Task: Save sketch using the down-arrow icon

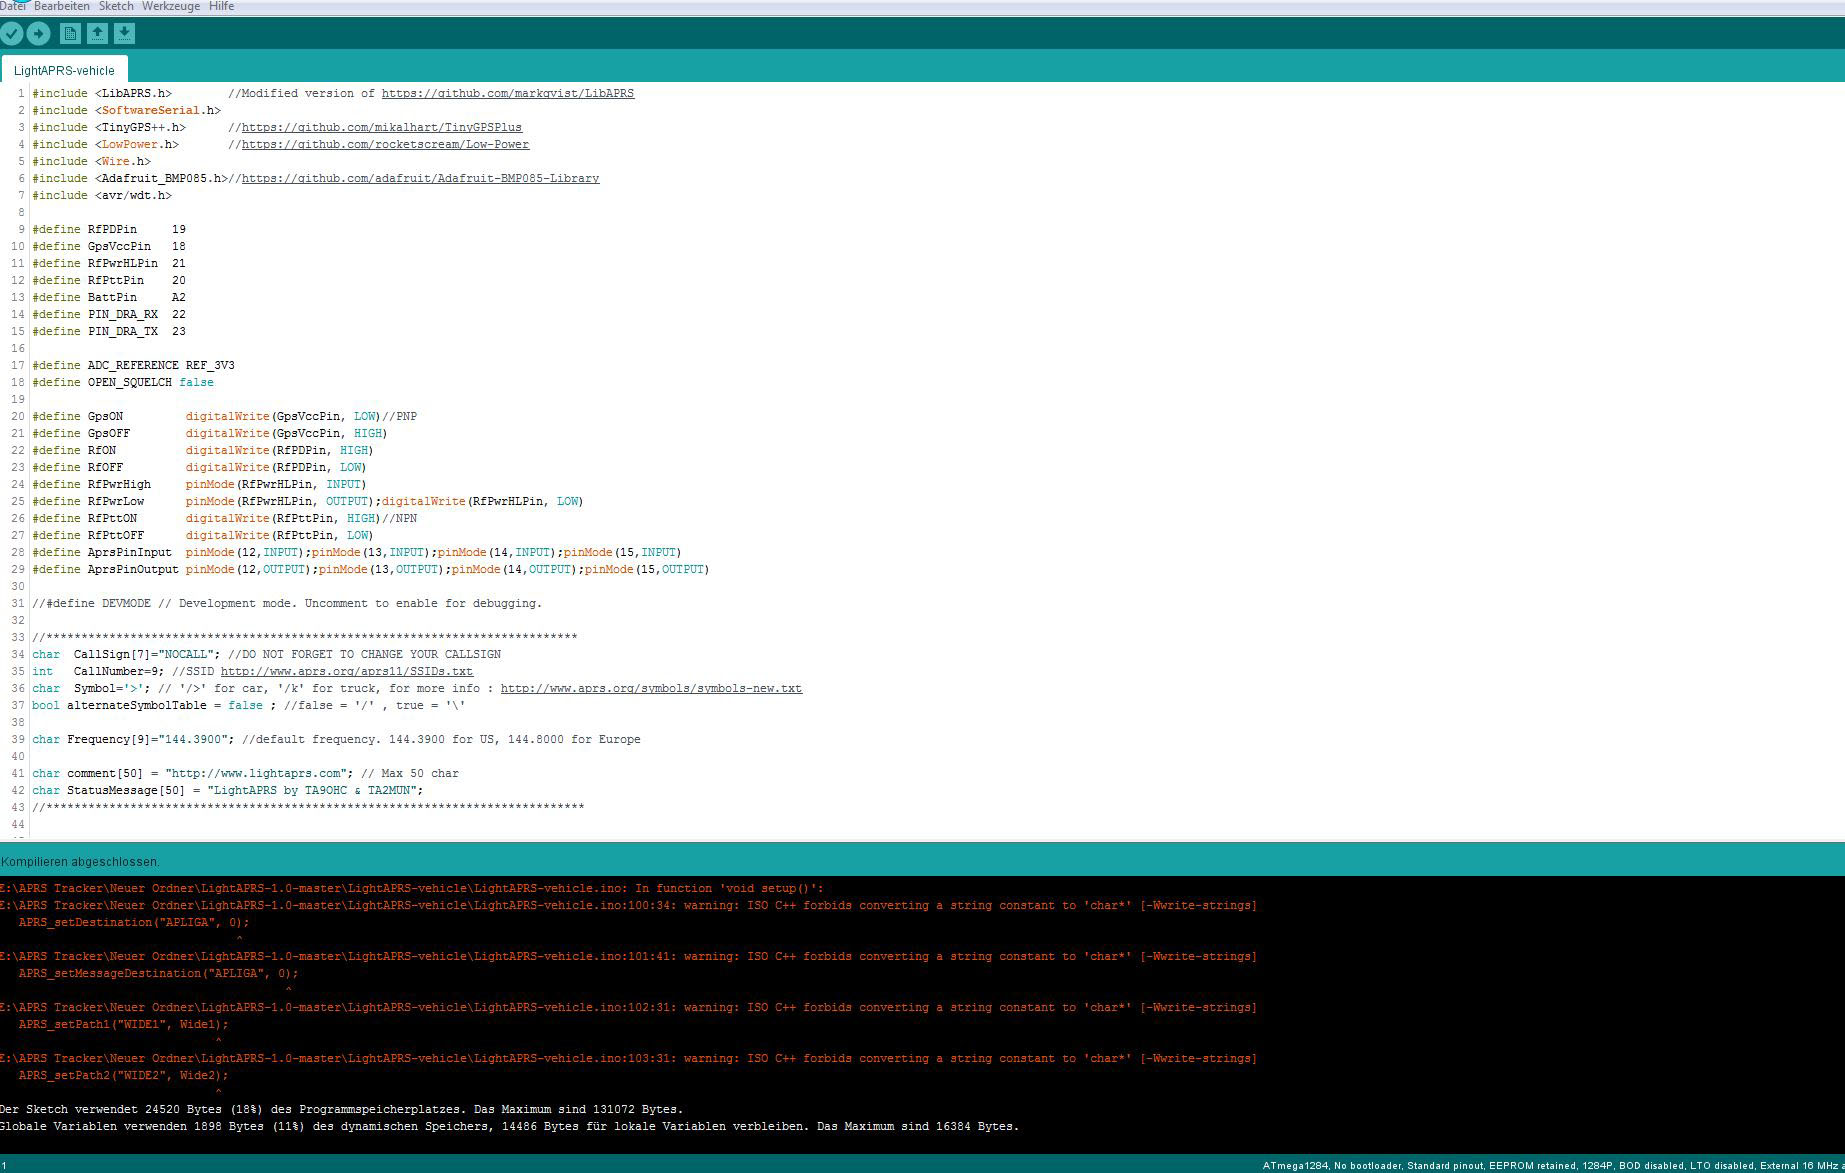Action: click(x=124, y=34)
